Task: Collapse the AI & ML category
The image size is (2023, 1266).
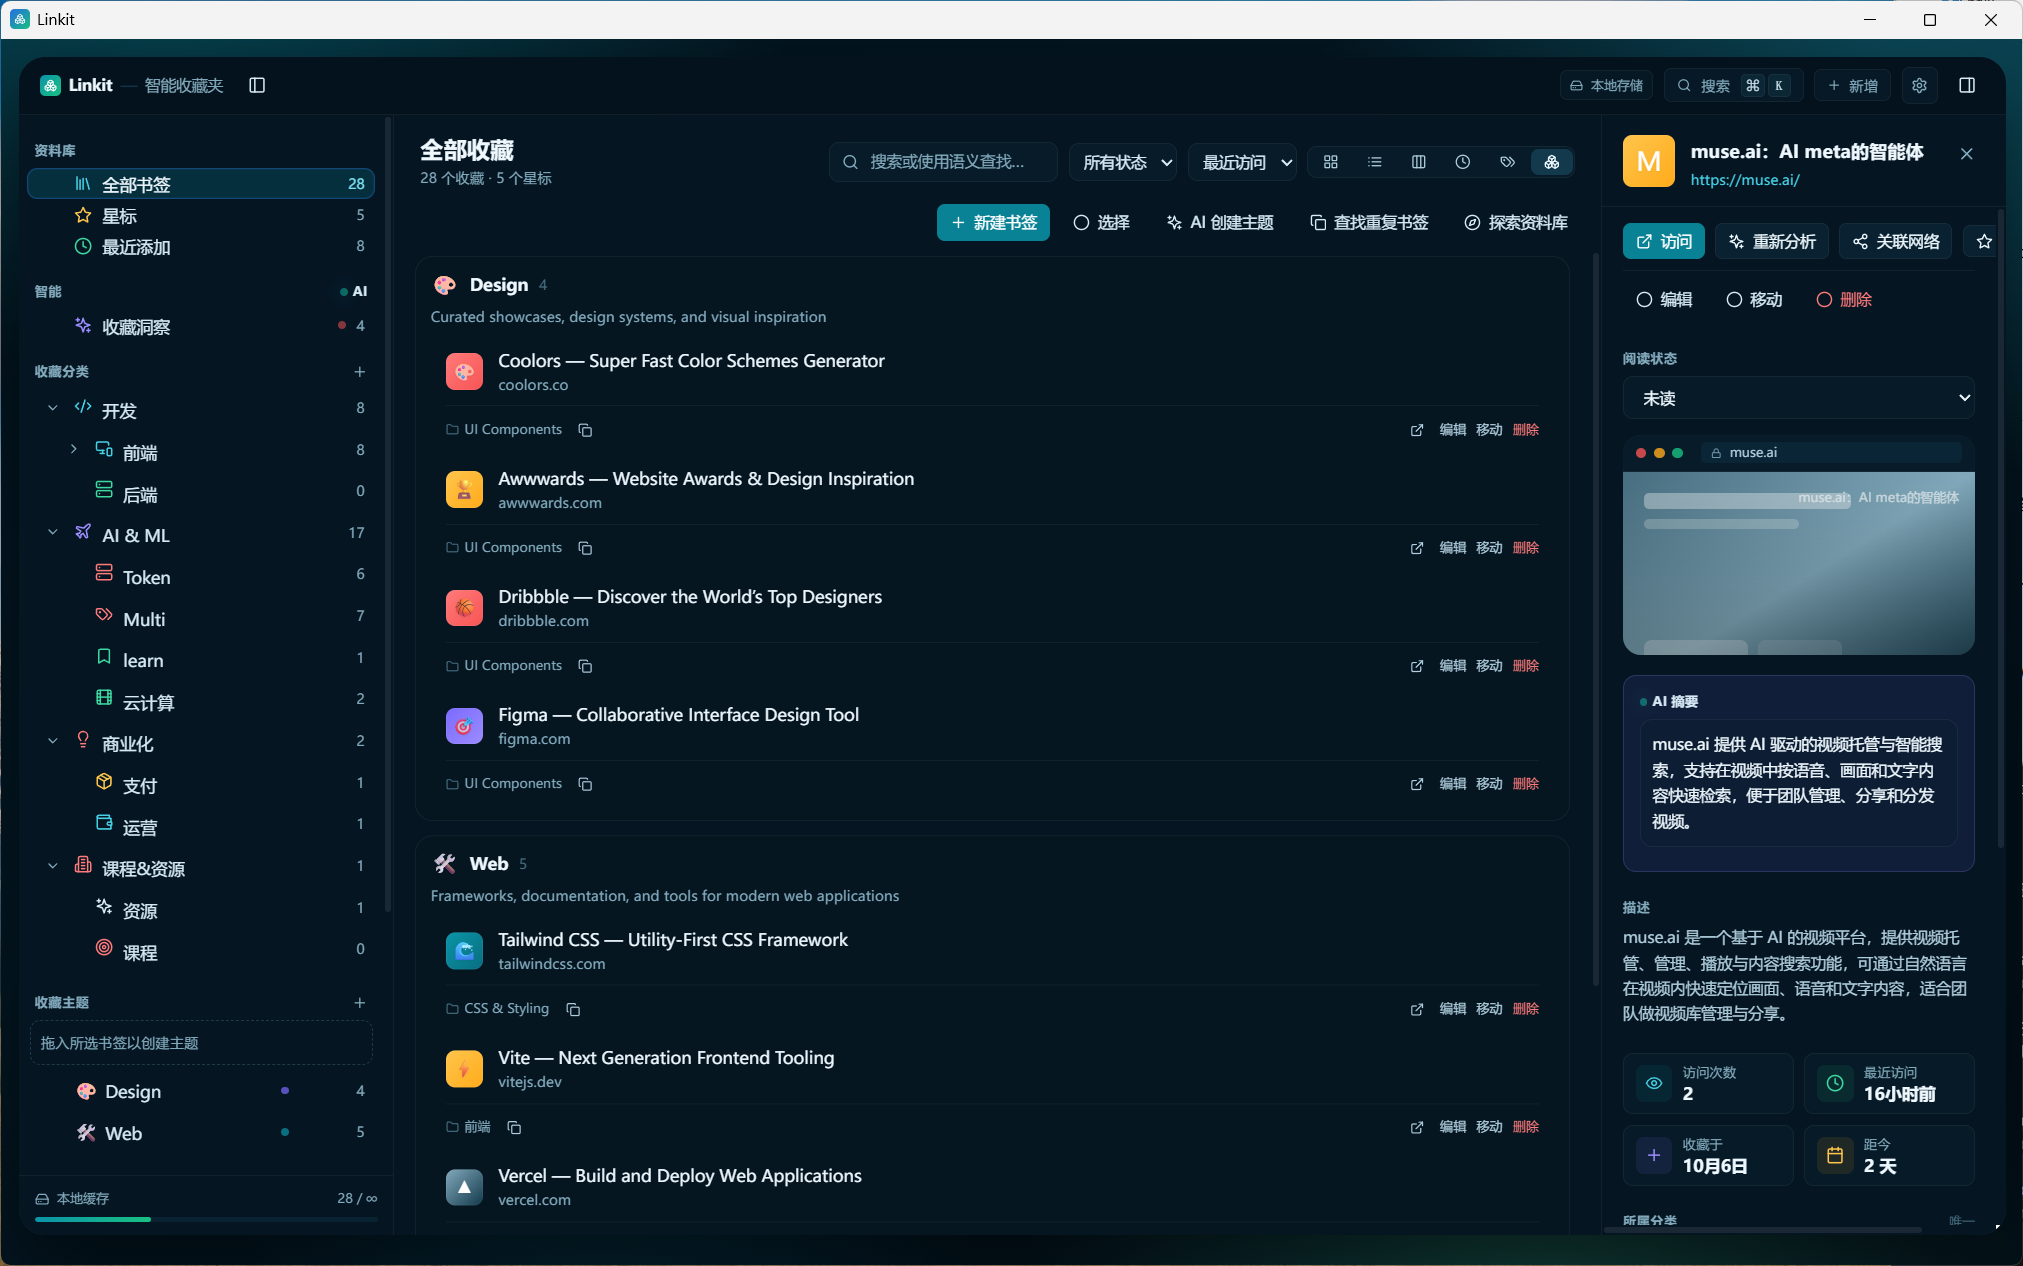Action: 53,533
